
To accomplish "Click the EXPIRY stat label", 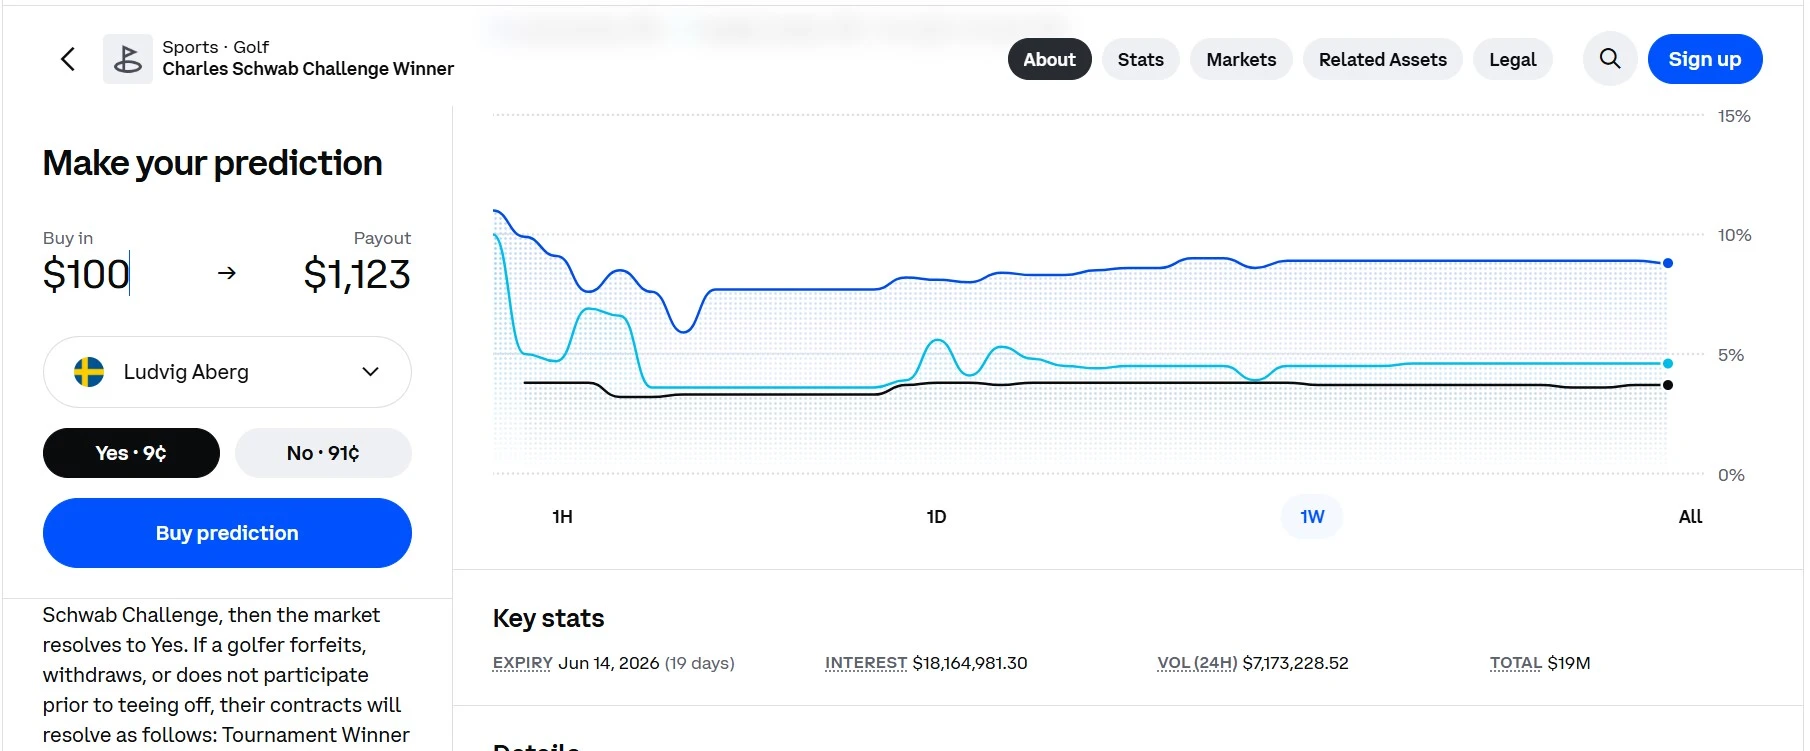I will pyautogui.click(x=522, y=663).
